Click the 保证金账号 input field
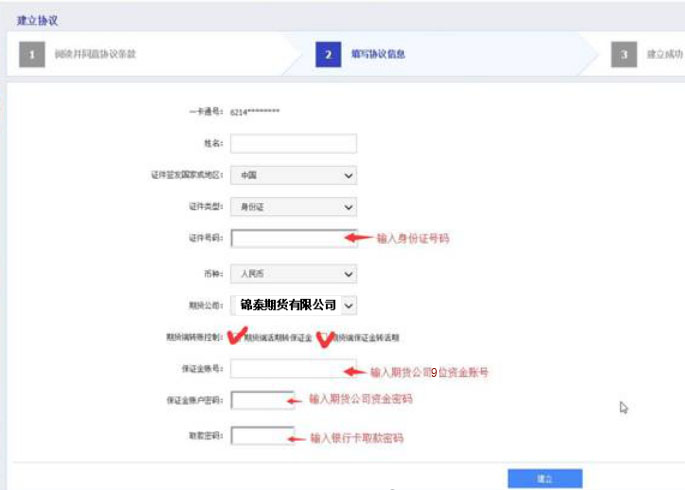This screenshot has height=490, width=685. coord(294,369)
